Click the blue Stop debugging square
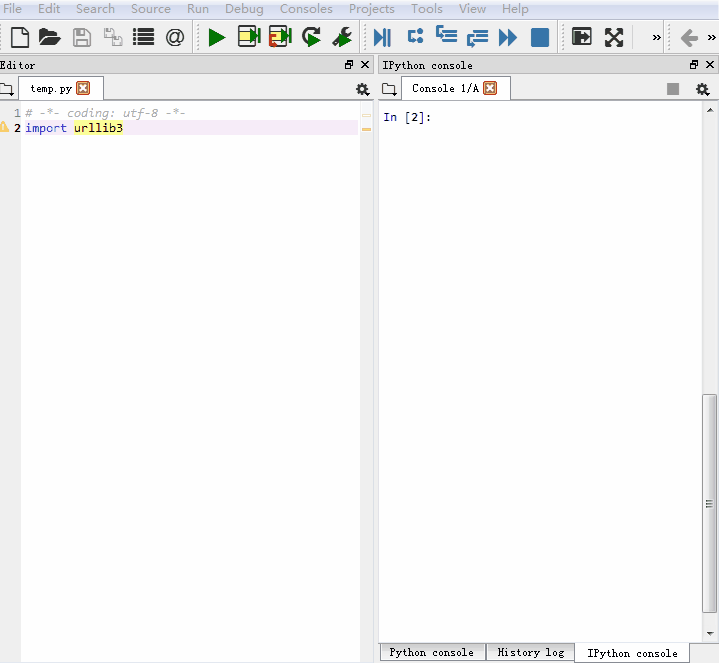The height and width of the screenshot is (663, 719). [x=540, y=38]
